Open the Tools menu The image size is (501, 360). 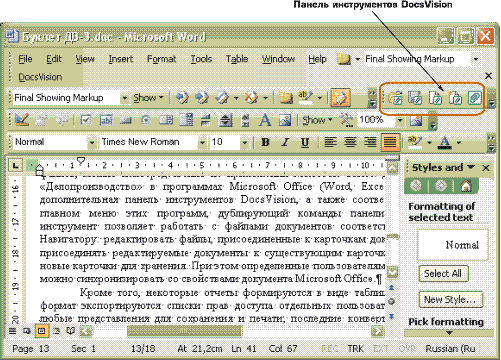click(201, 59)
